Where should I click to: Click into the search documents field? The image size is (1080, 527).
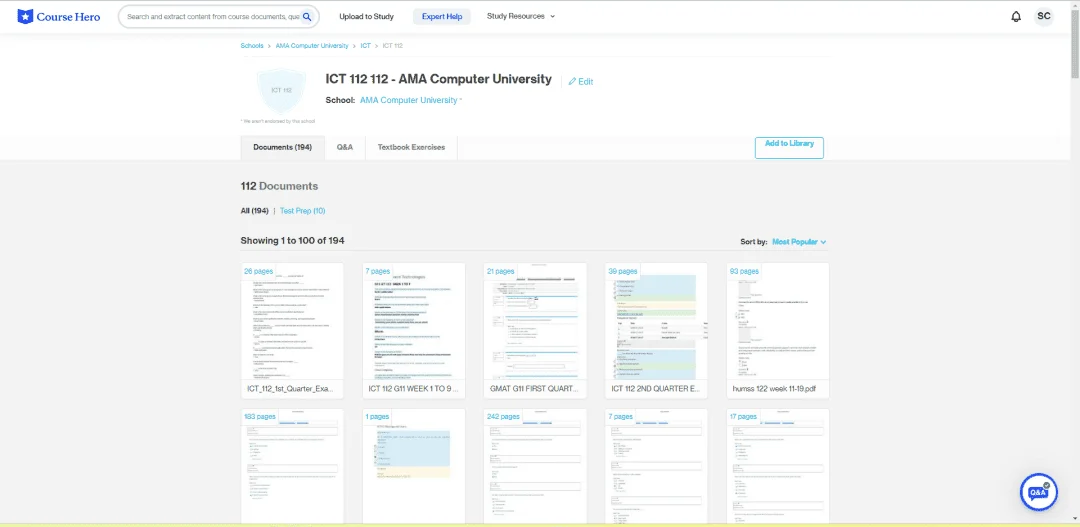click(213, 17)
